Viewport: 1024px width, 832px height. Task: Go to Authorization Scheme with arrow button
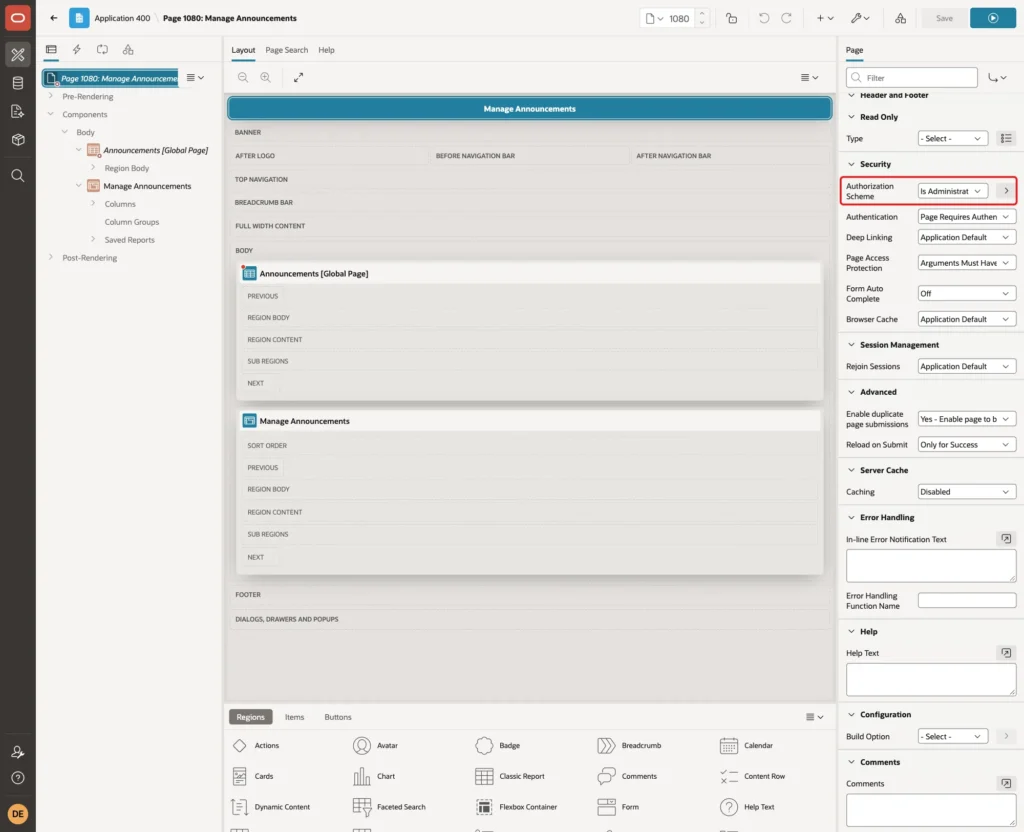(1006, 191)
